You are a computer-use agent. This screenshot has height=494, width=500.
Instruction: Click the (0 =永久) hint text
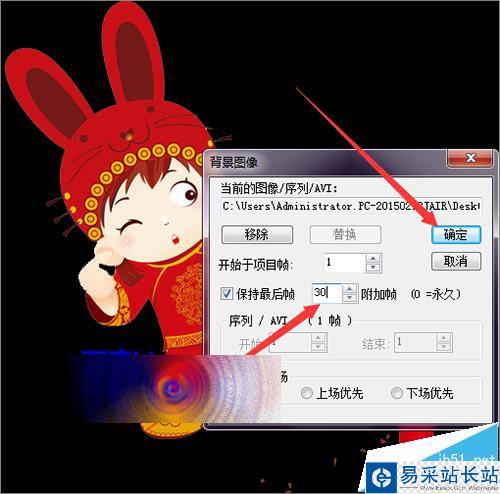[436, 294]
